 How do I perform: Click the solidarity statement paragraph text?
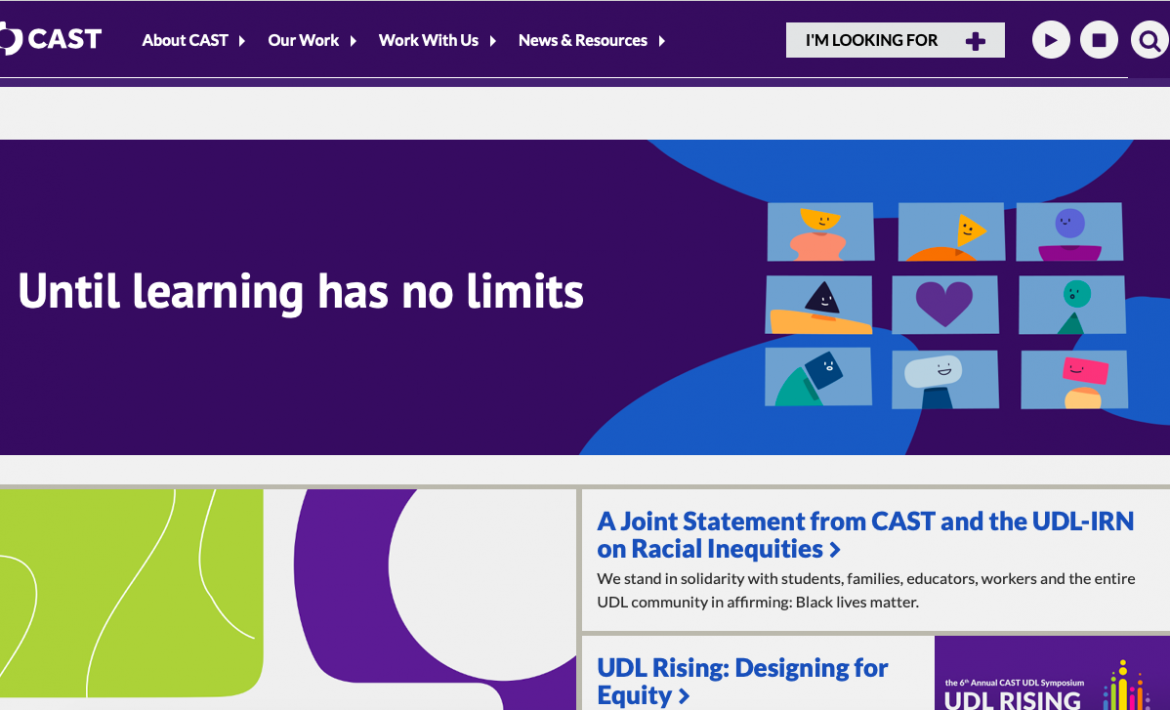click(x=866, y=590)
